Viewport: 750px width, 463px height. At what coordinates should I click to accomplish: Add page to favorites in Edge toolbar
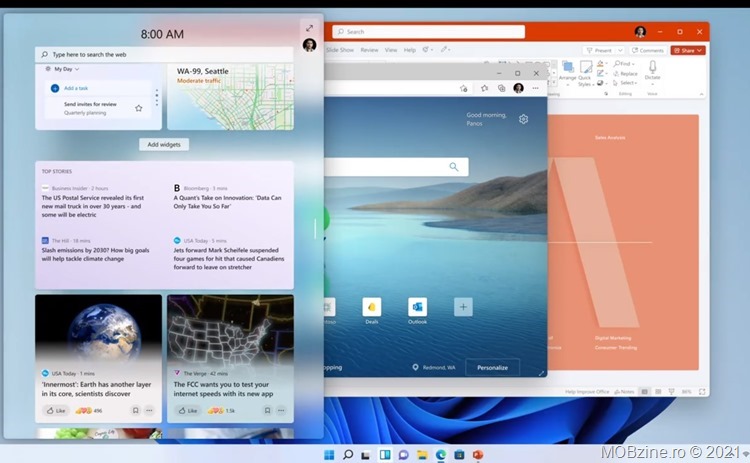point(463,88)
